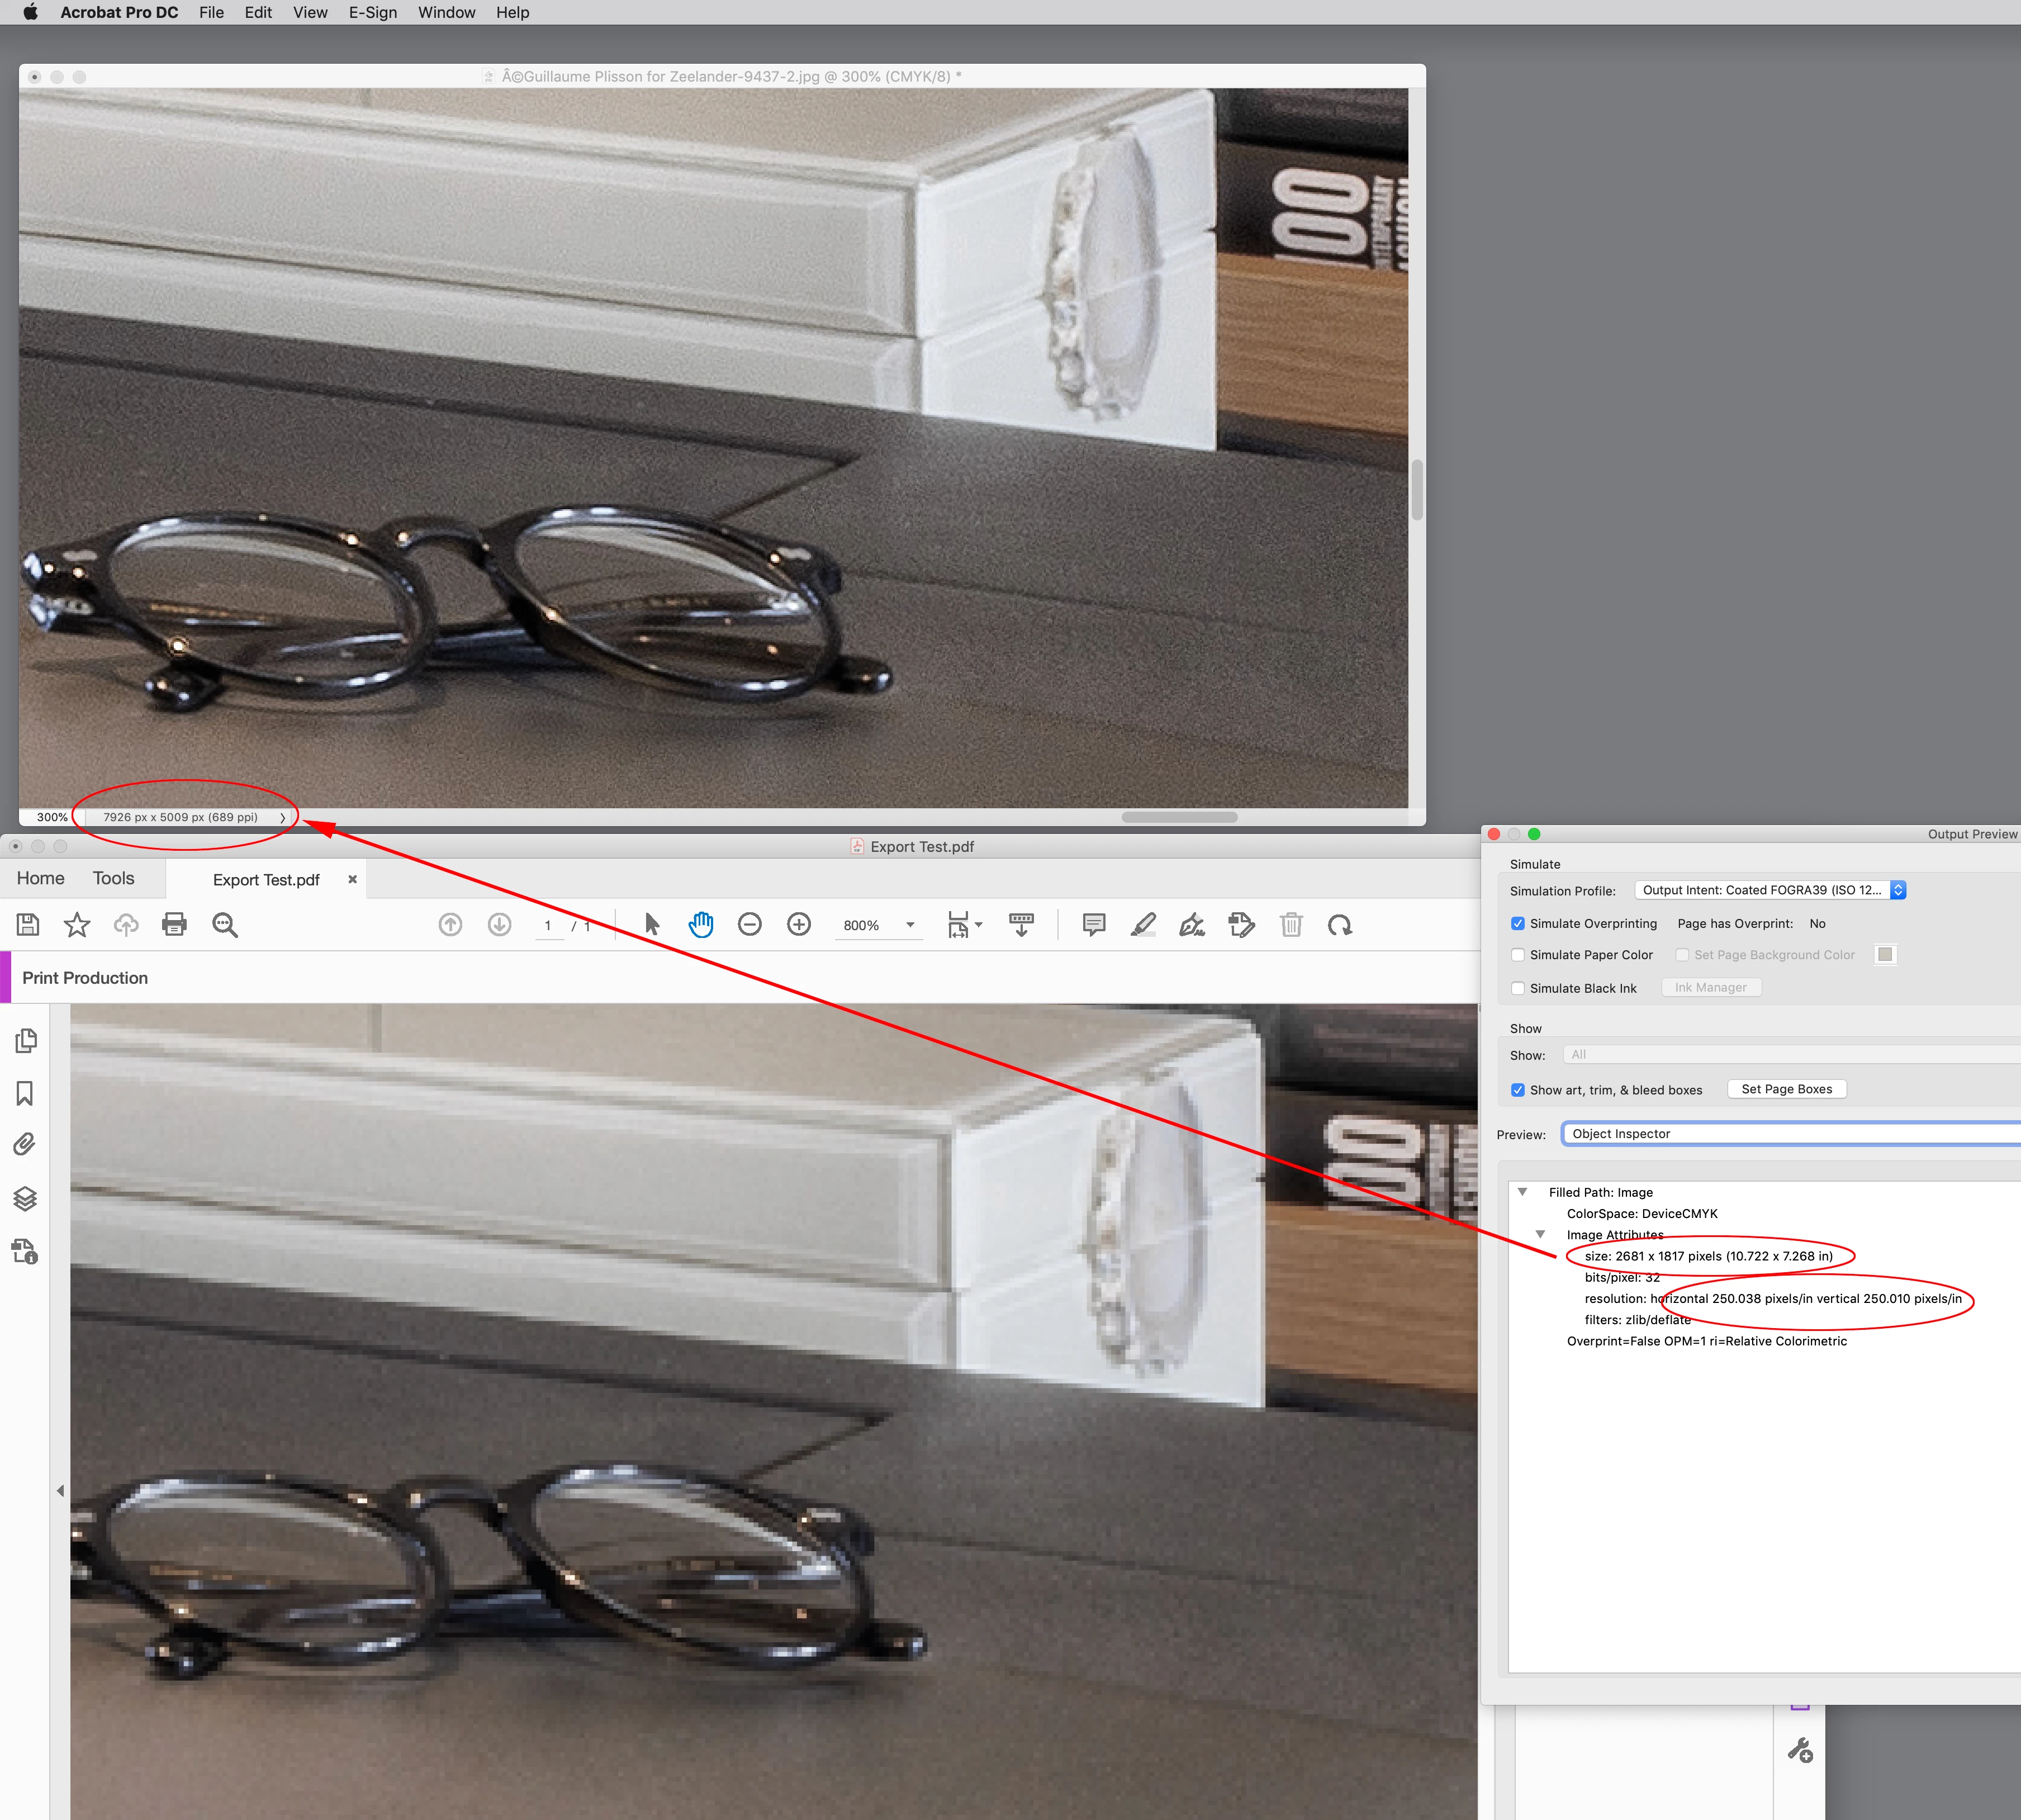This screenshot has width=2021, height=1820.
Task: Collapse the Filled Path: Image tree node
Action: [x=1522, y=1192]
